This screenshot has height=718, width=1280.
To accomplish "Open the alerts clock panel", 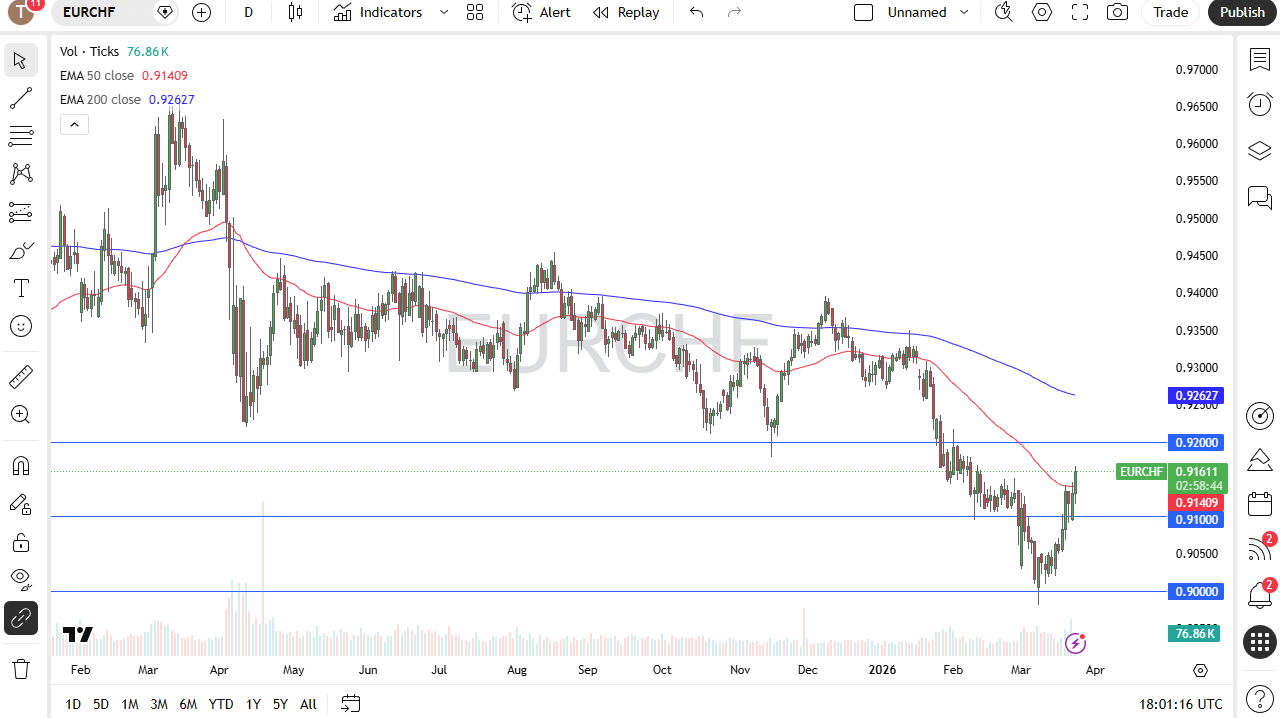I will pyautogui.click(x=1259, y=104).
